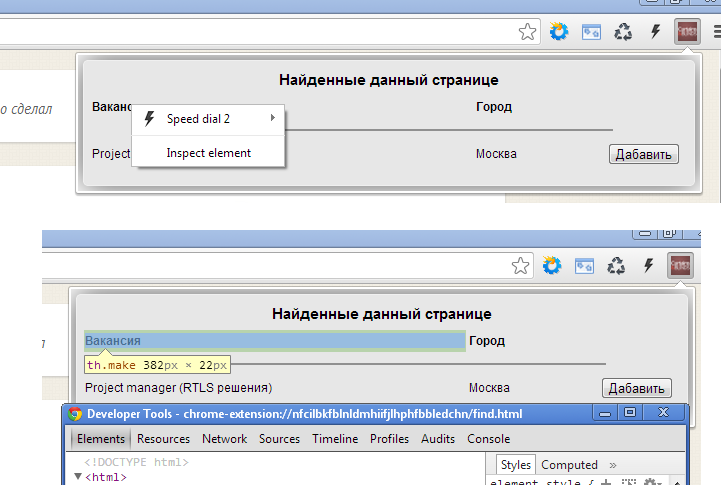The height and width of the screenshot is (485, 721).
Task: Open the Console tab
Action: tap(488, 439)
